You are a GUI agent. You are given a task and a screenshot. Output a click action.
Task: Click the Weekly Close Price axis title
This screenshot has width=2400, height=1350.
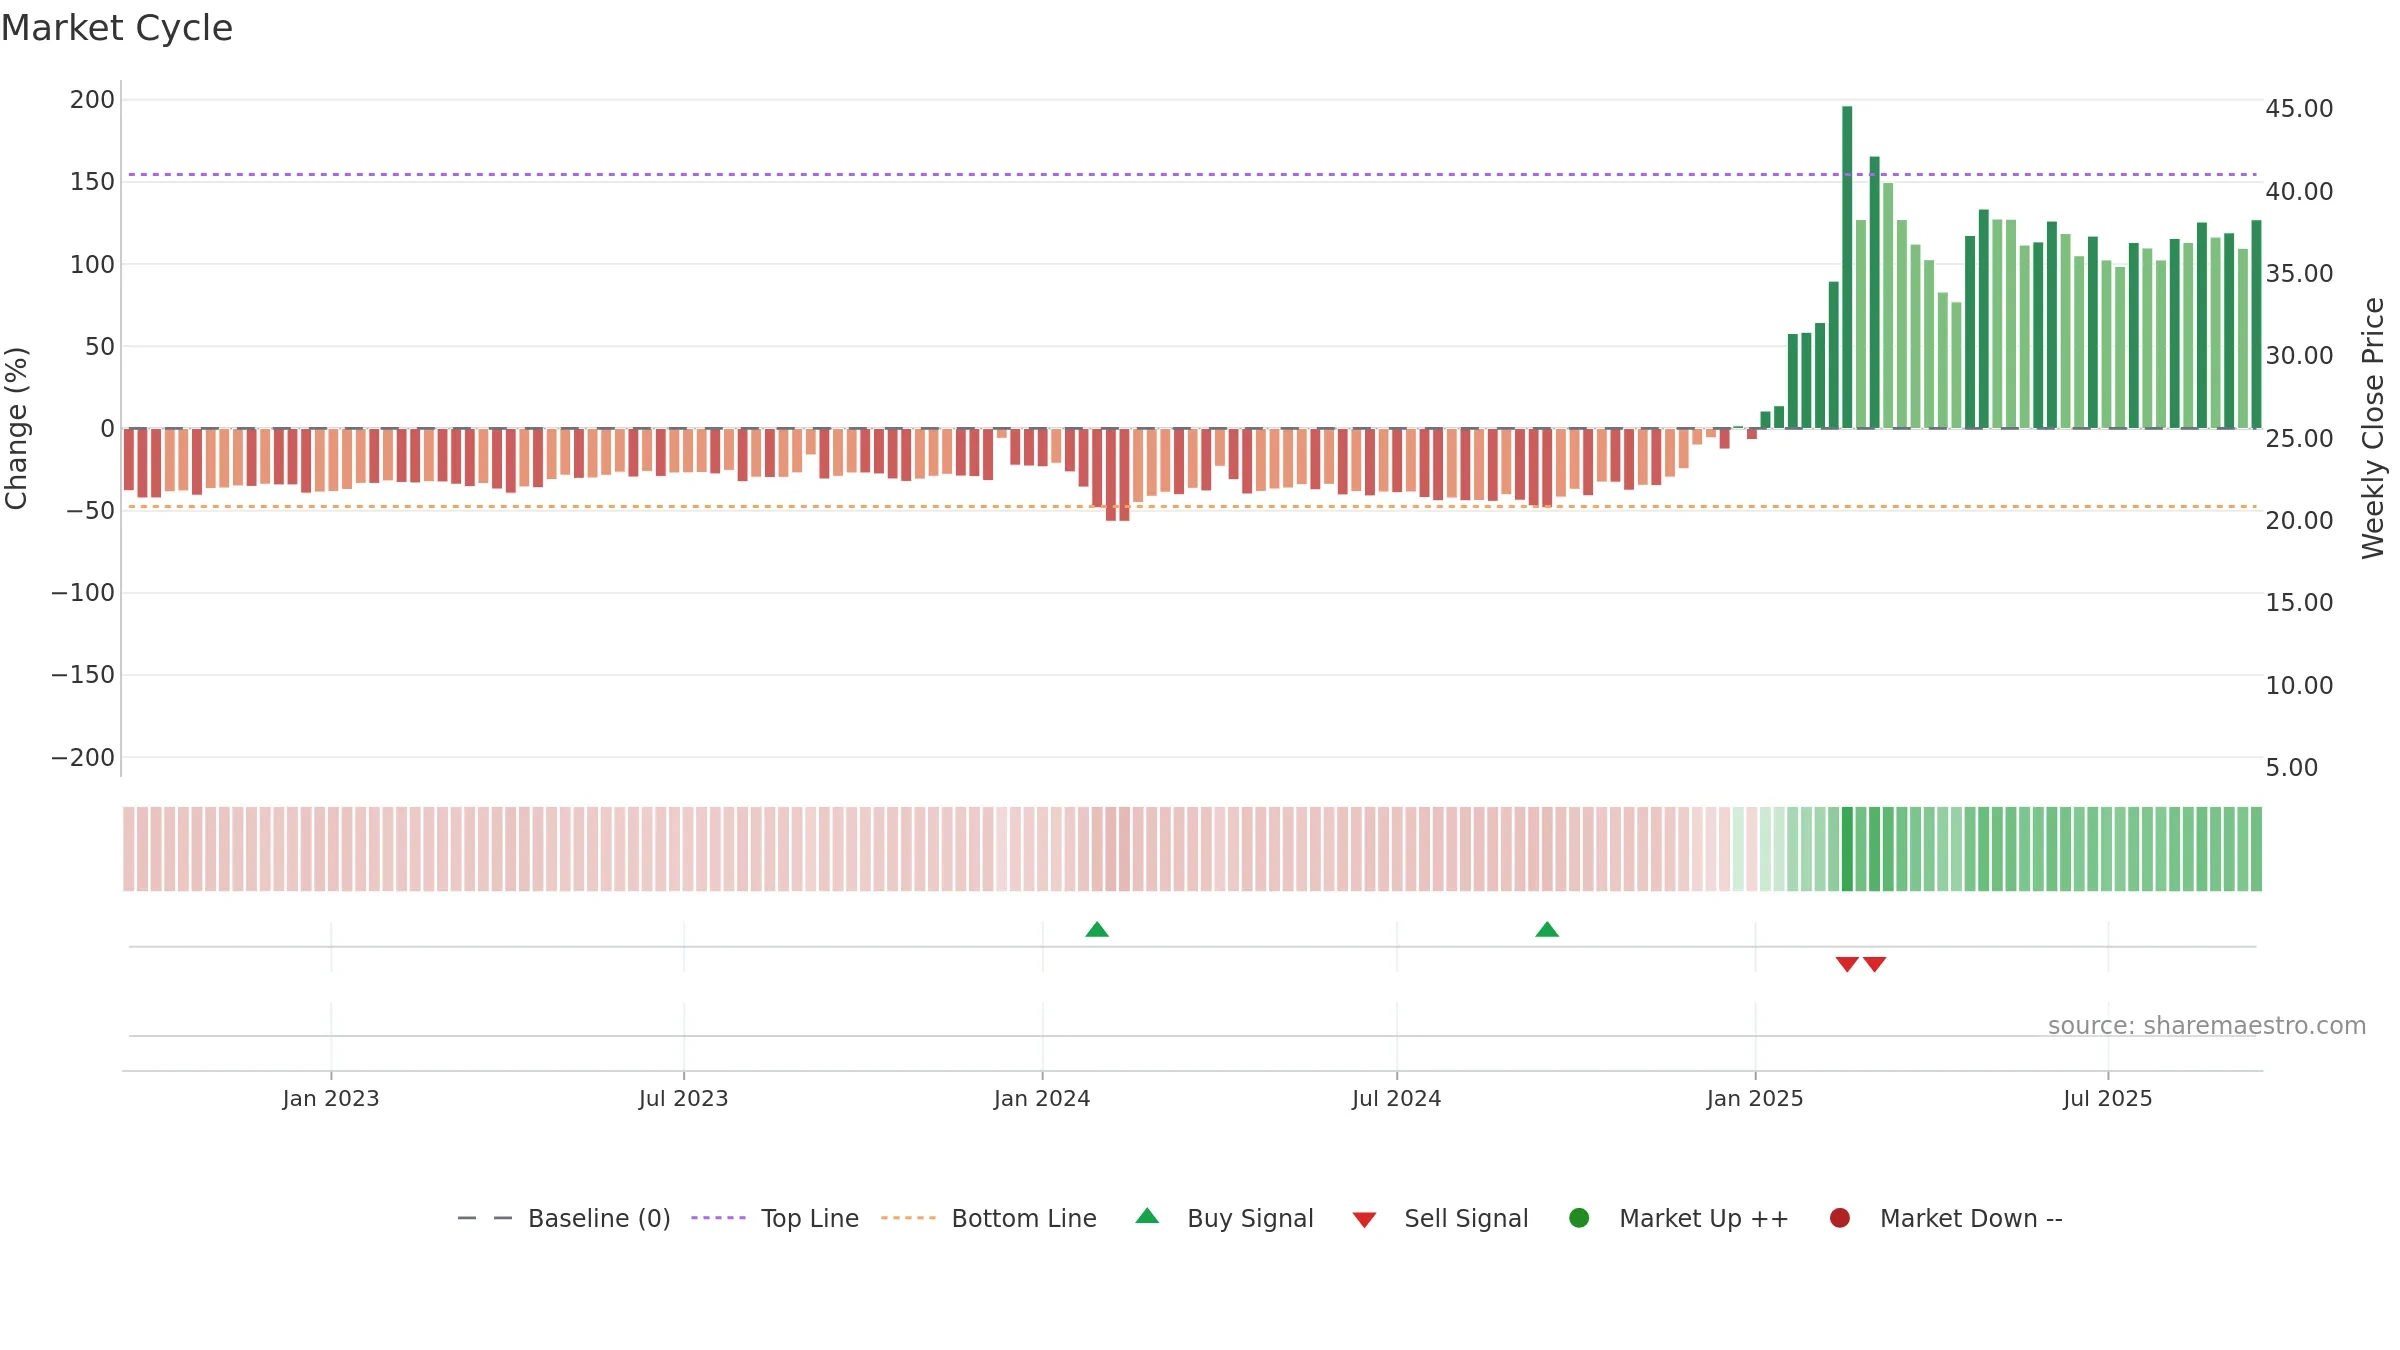(x=2374, y=428)
